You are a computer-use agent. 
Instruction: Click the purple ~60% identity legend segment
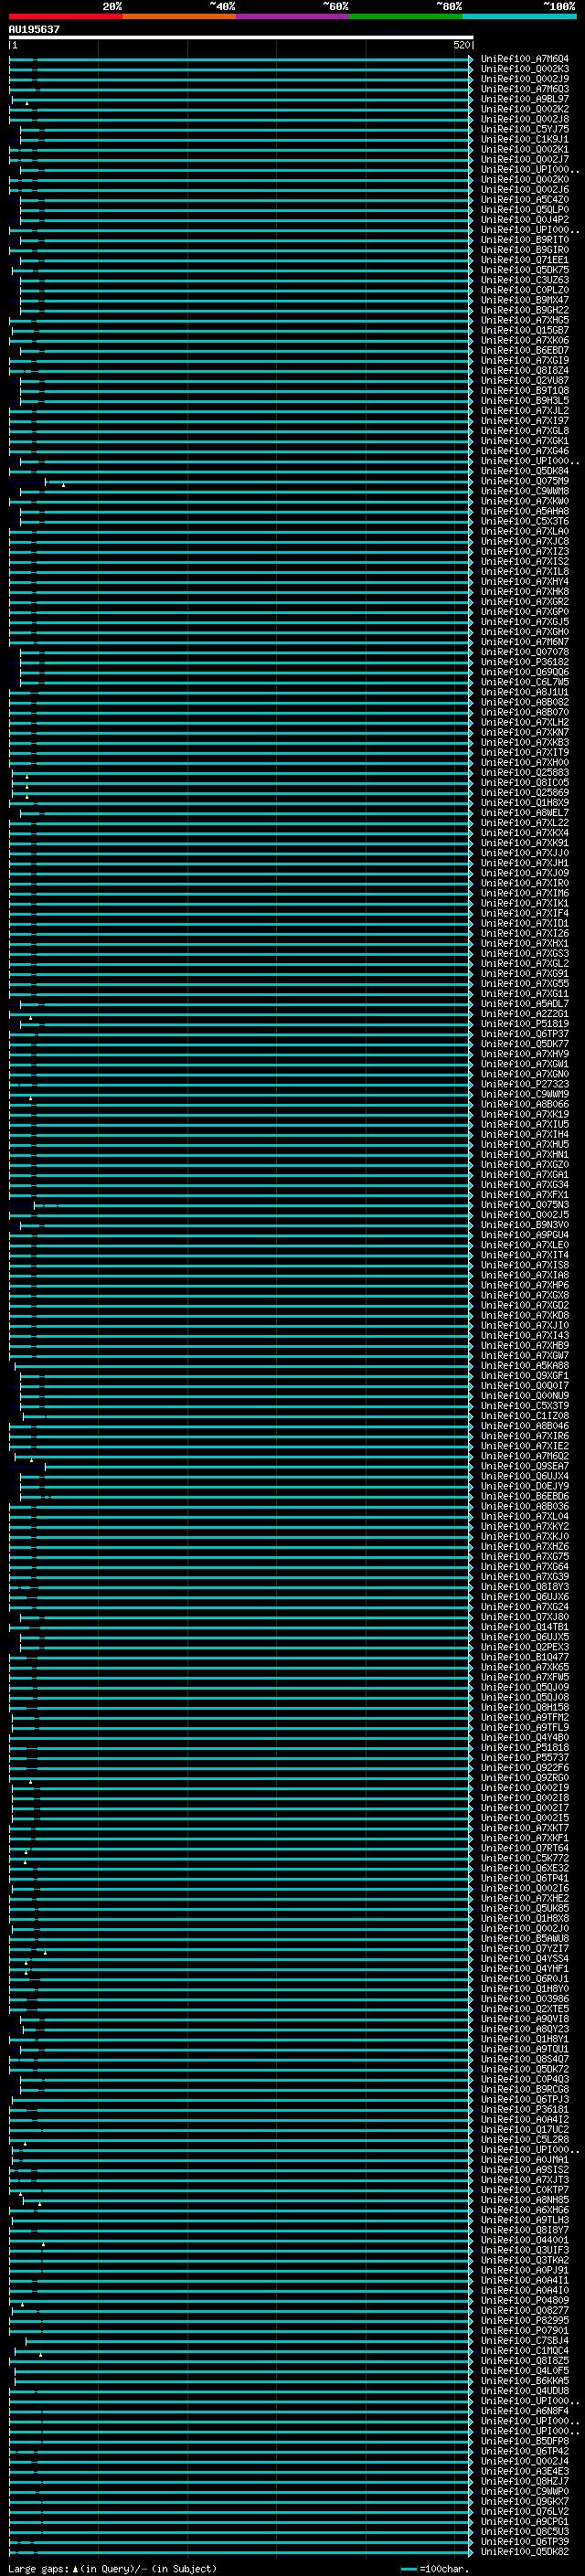click(x=292, y=16)
